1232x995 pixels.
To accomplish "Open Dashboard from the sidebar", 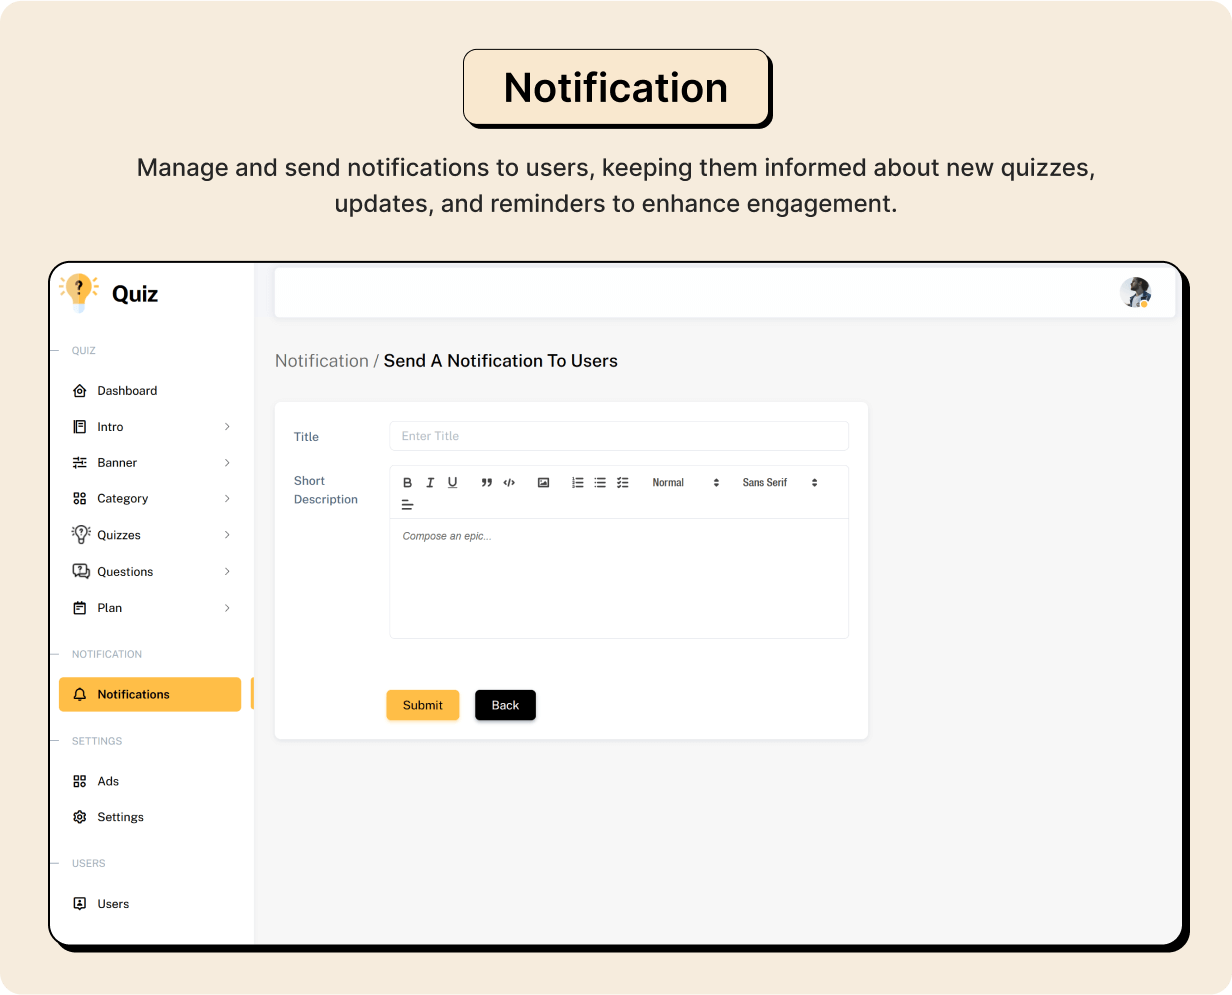I will tap(127, 391).
